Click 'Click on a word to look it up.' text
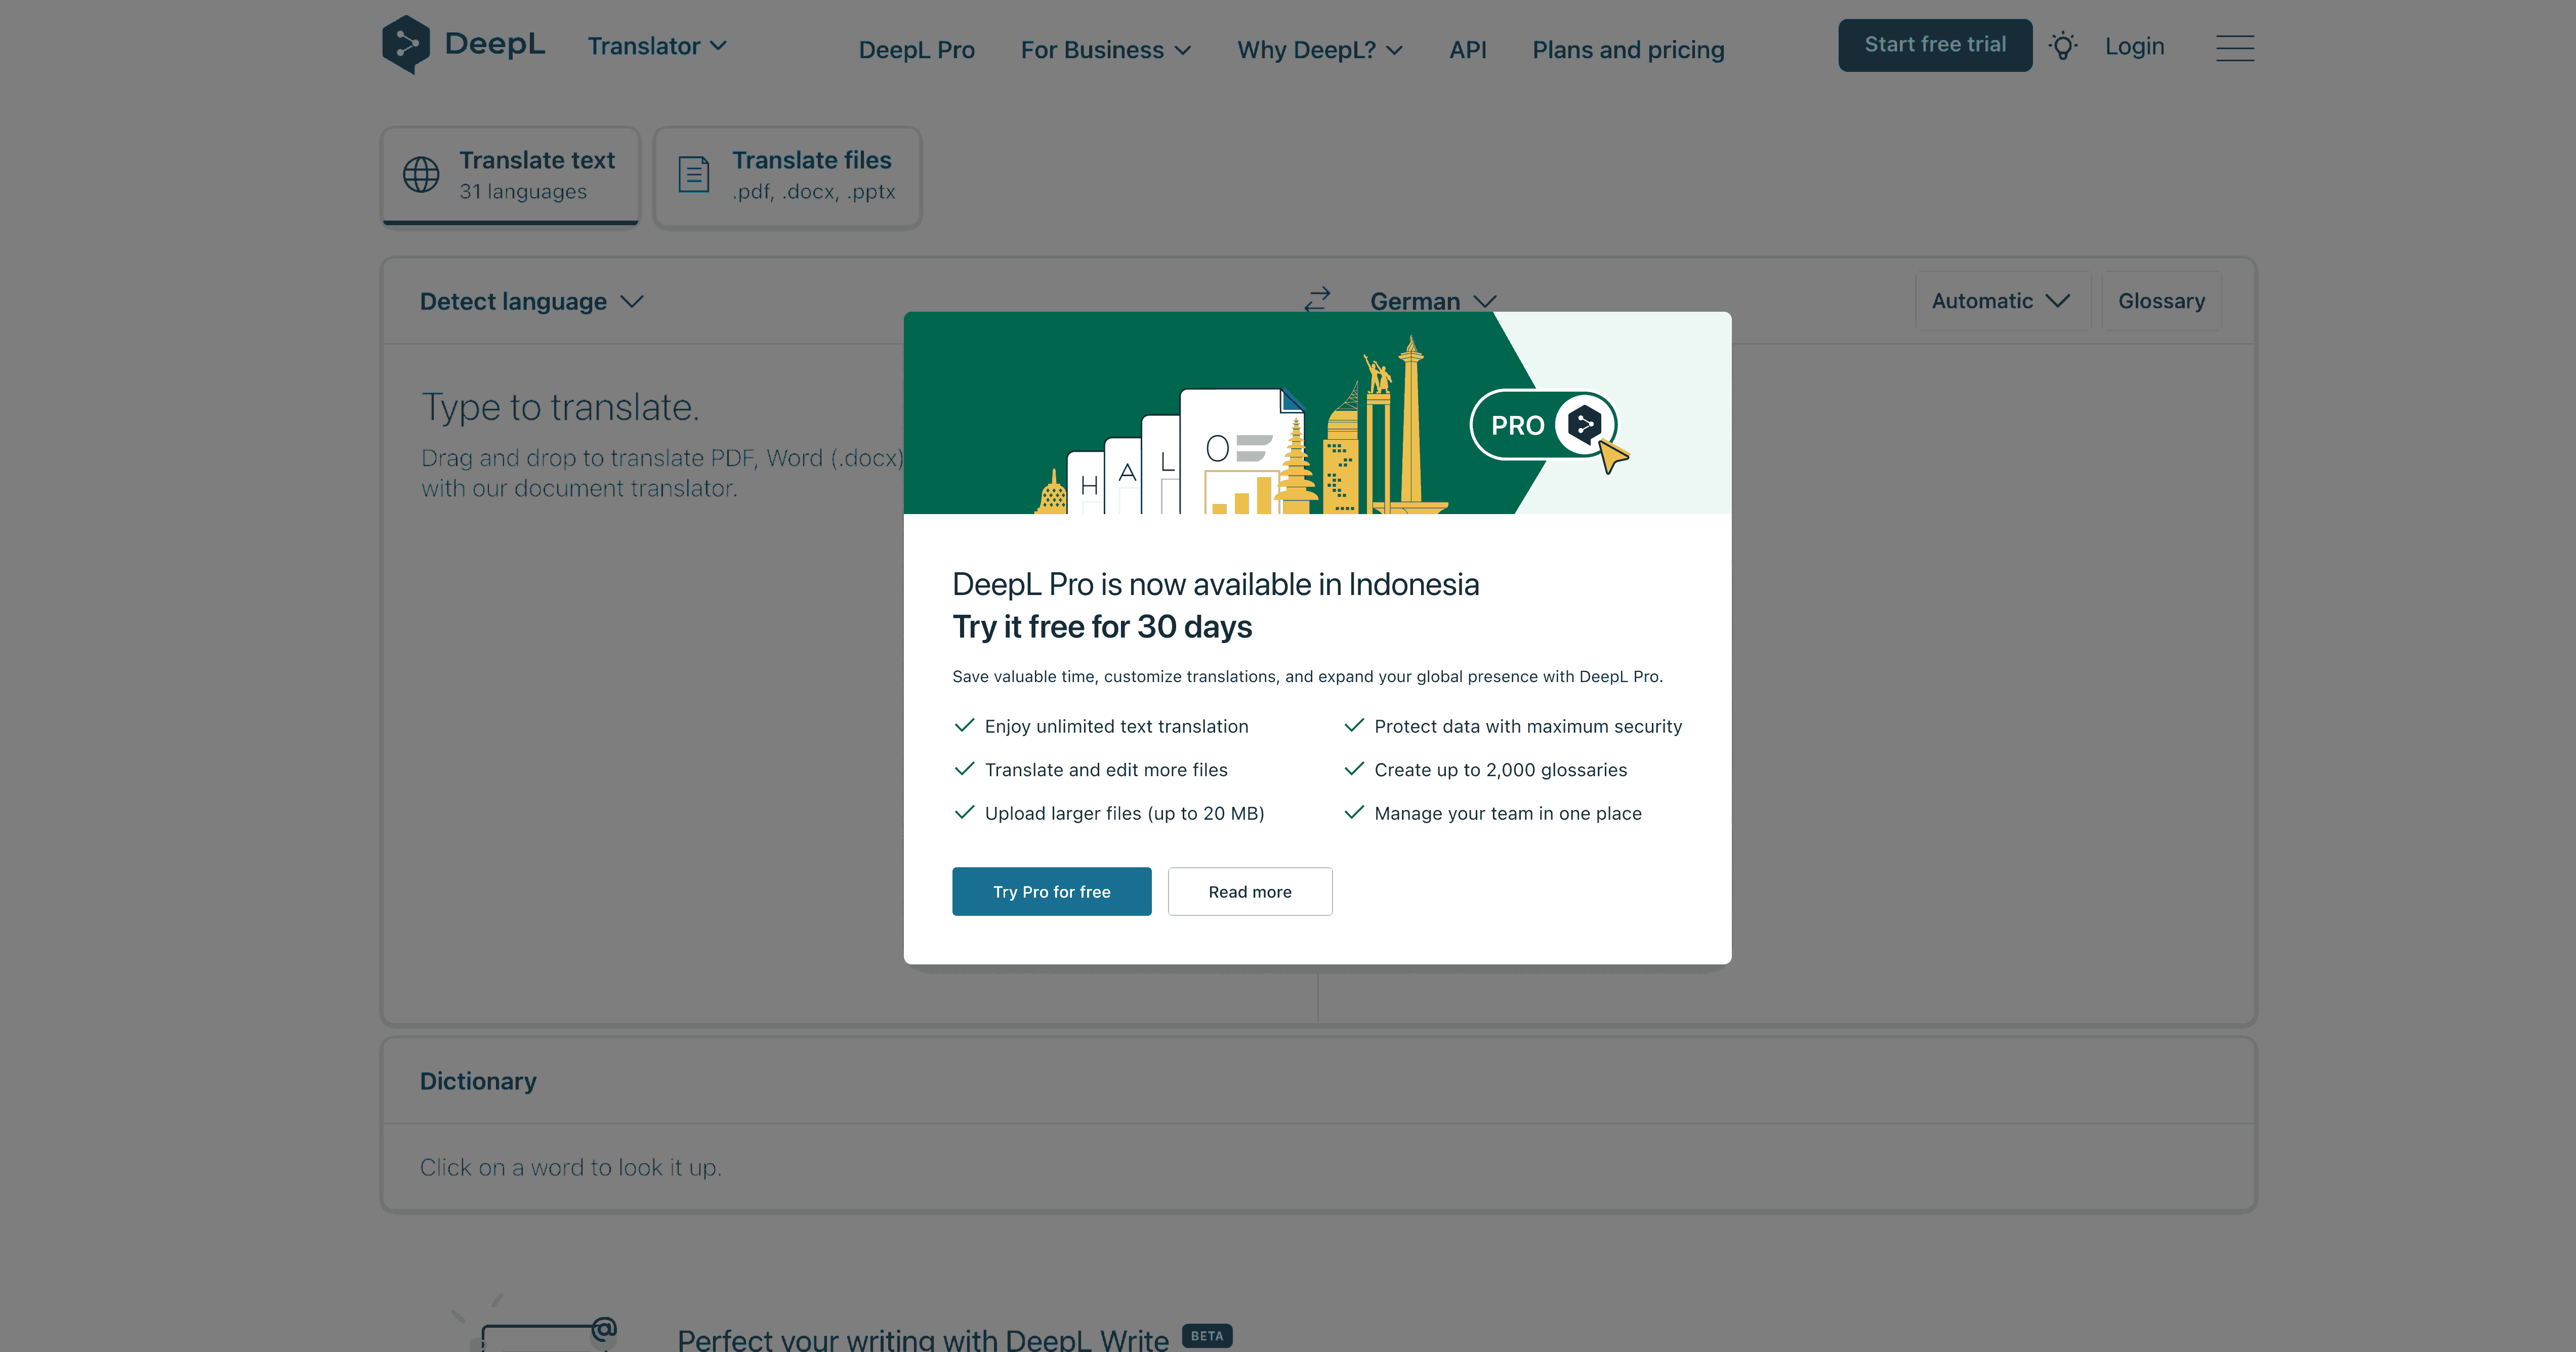 click(570, 1167)
